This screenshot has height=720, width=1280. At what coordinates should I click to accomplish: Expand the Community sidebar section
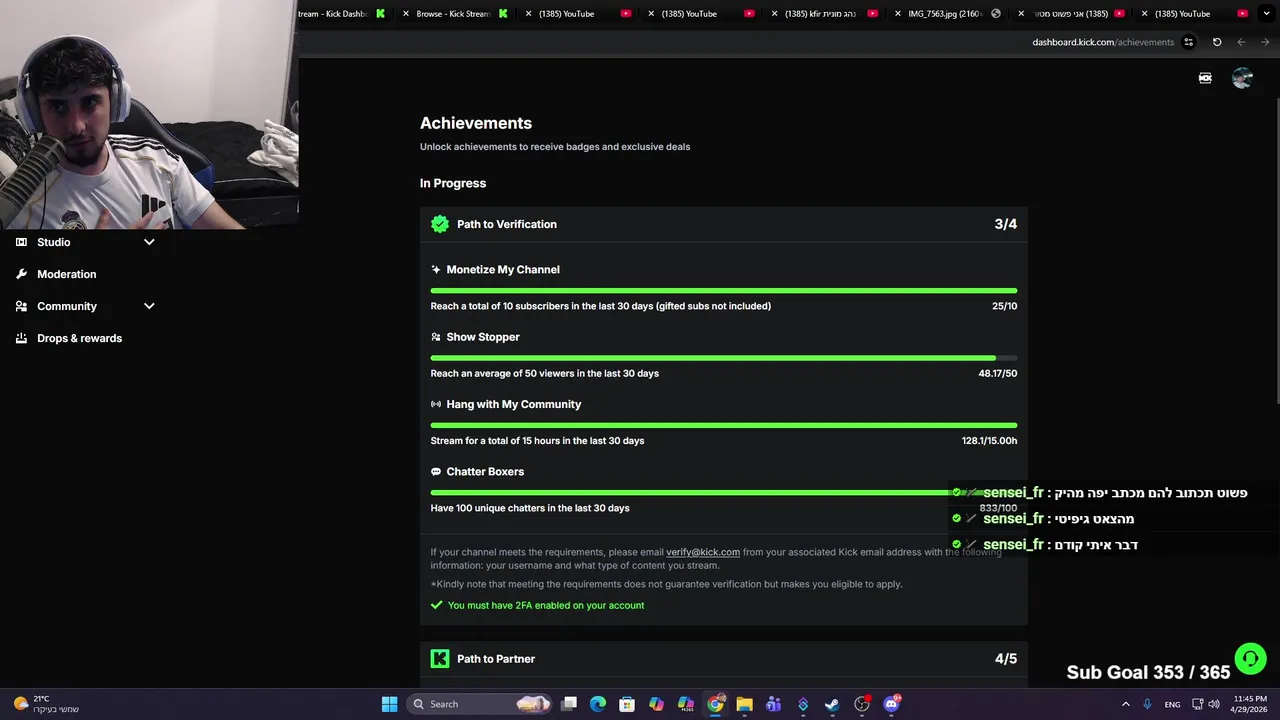coord(149,306)
